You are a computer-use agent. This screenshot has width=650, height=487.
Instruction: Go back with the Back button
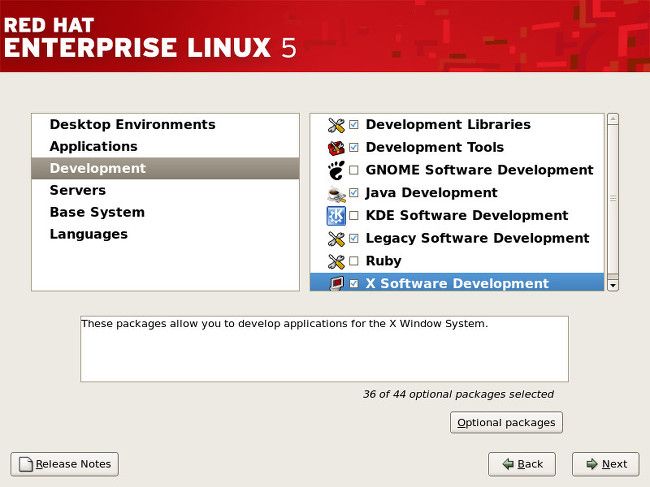click(x=522, y=464)
